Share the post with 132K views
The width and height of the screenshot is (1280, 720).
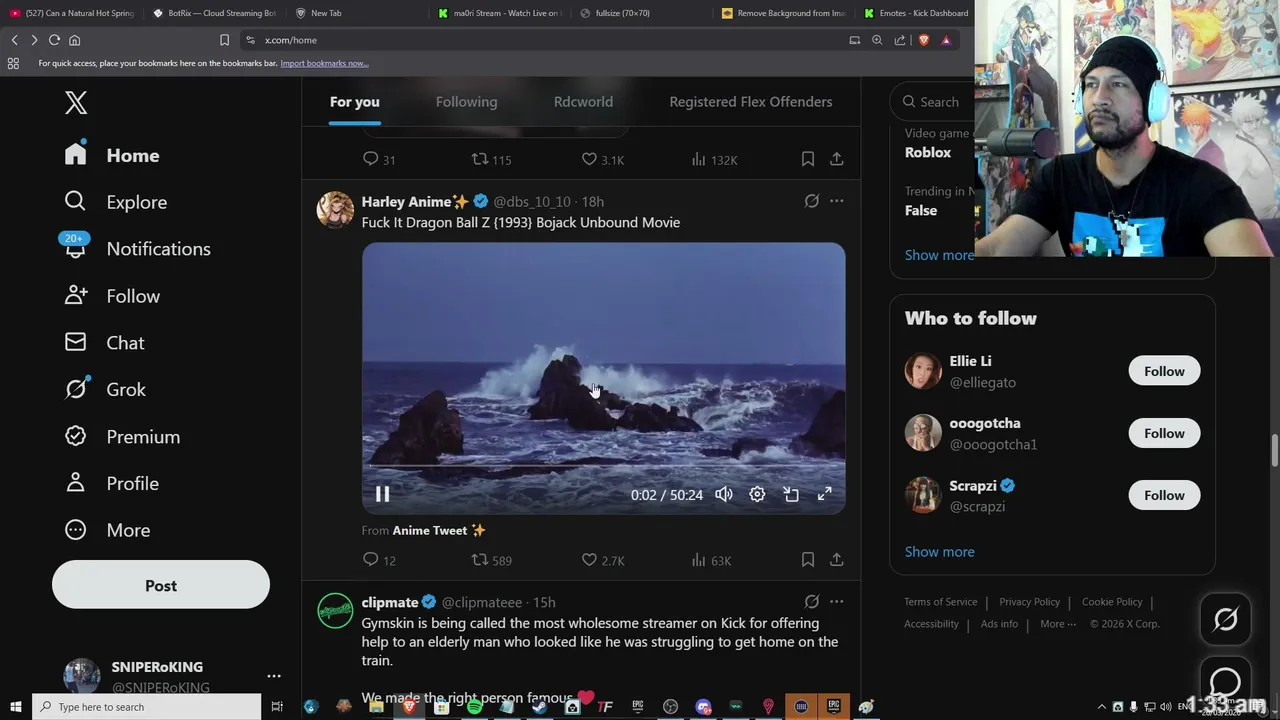837,159
